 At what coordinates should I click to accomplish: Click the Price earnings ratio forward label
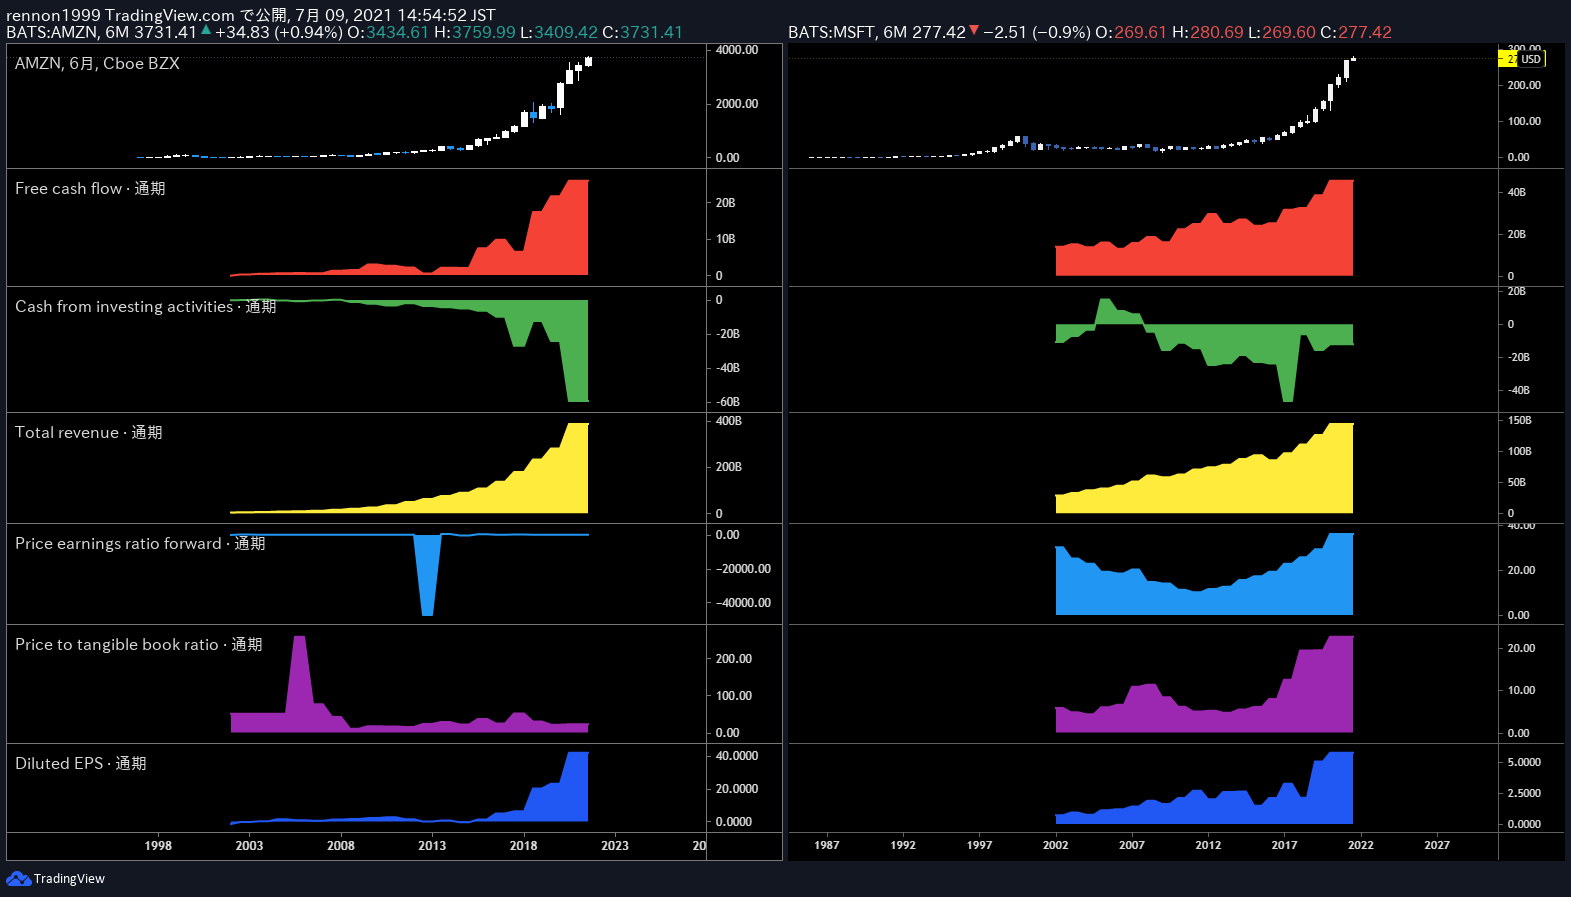point(140,543)
